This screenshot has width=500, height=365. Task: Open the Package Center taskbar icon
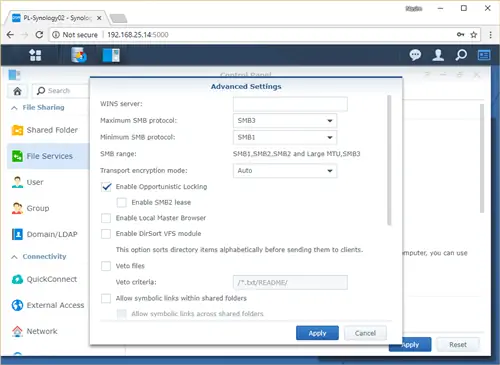[79, 55]
